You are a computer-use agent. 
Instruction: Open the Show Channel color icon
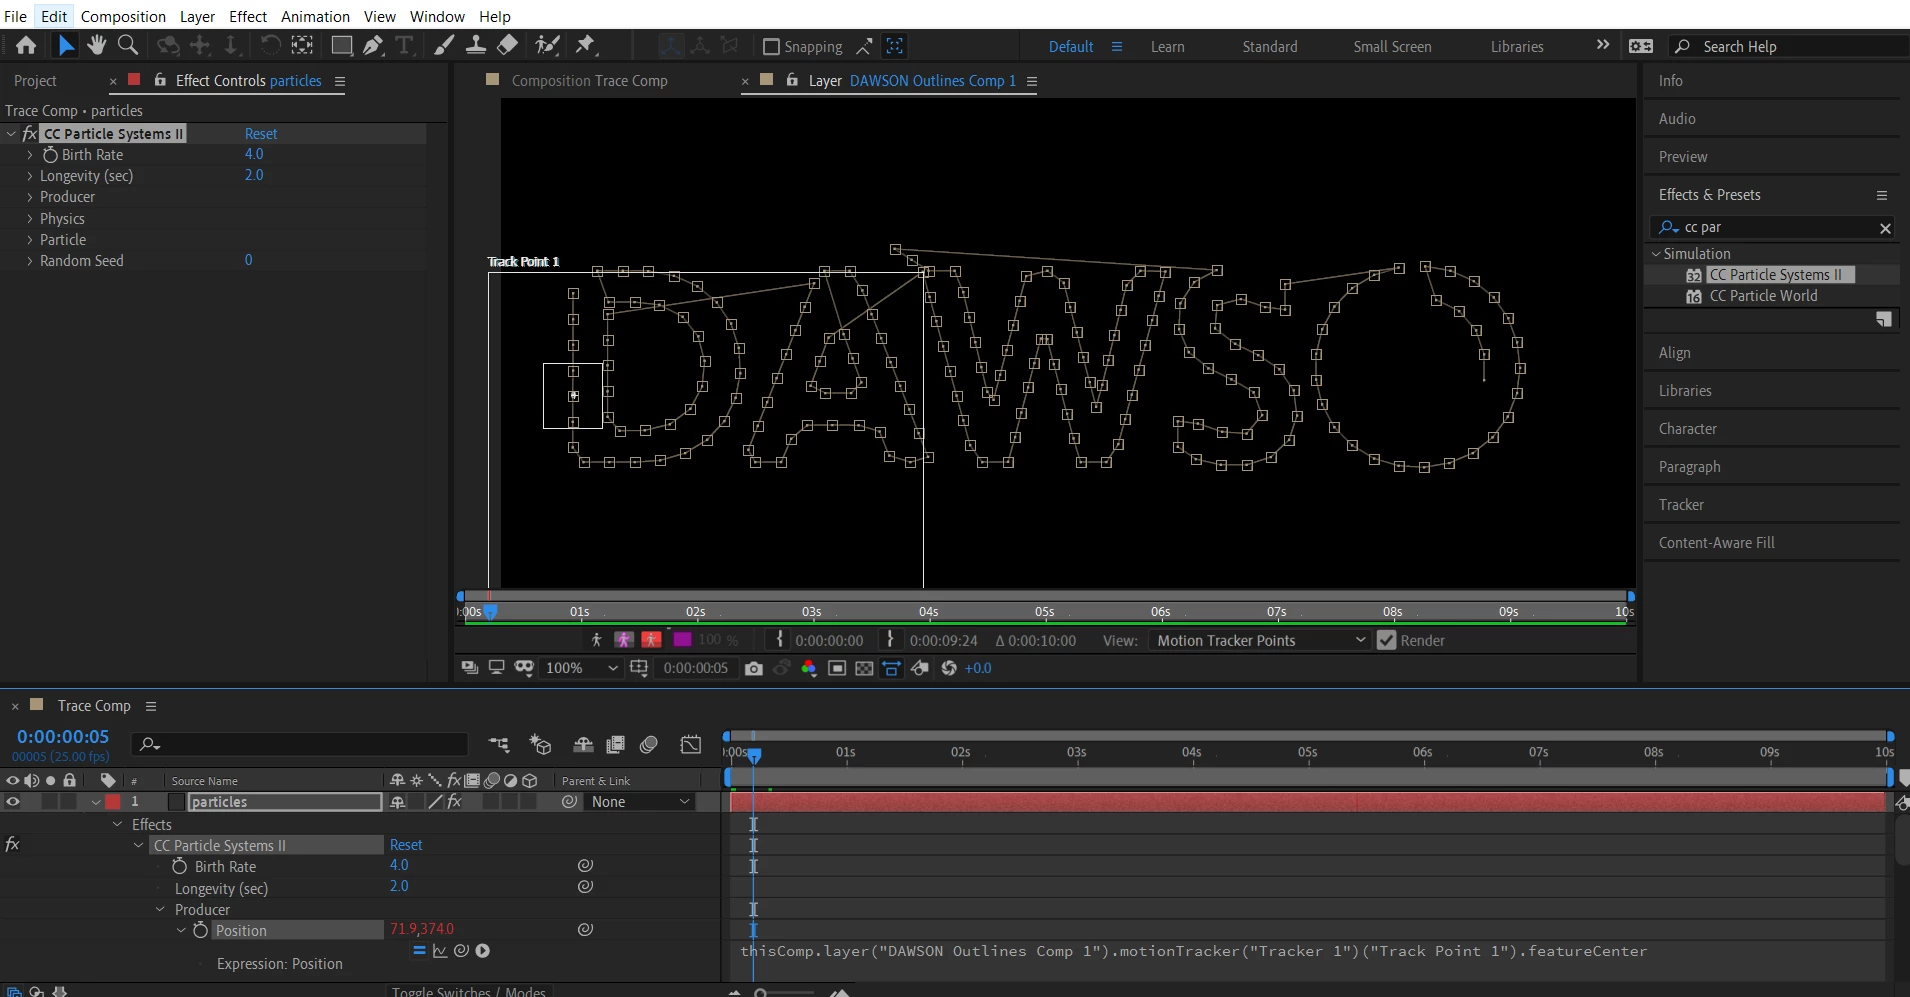(809, 668)
